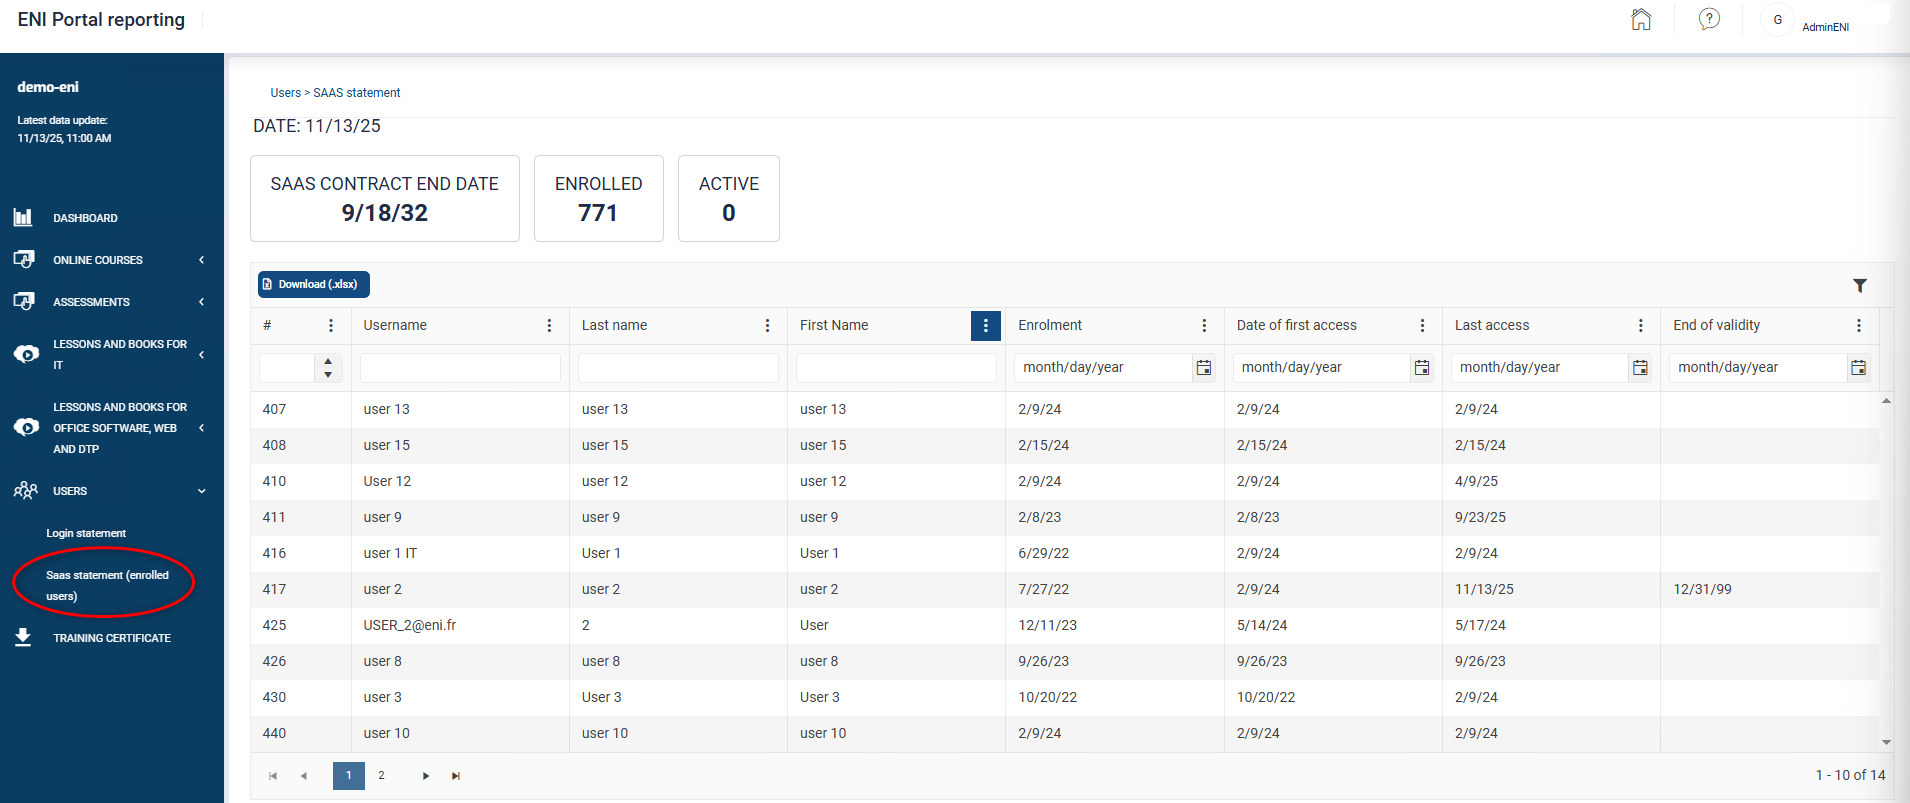Follow the SAAS statement breadcrumb link

point(357,93)
